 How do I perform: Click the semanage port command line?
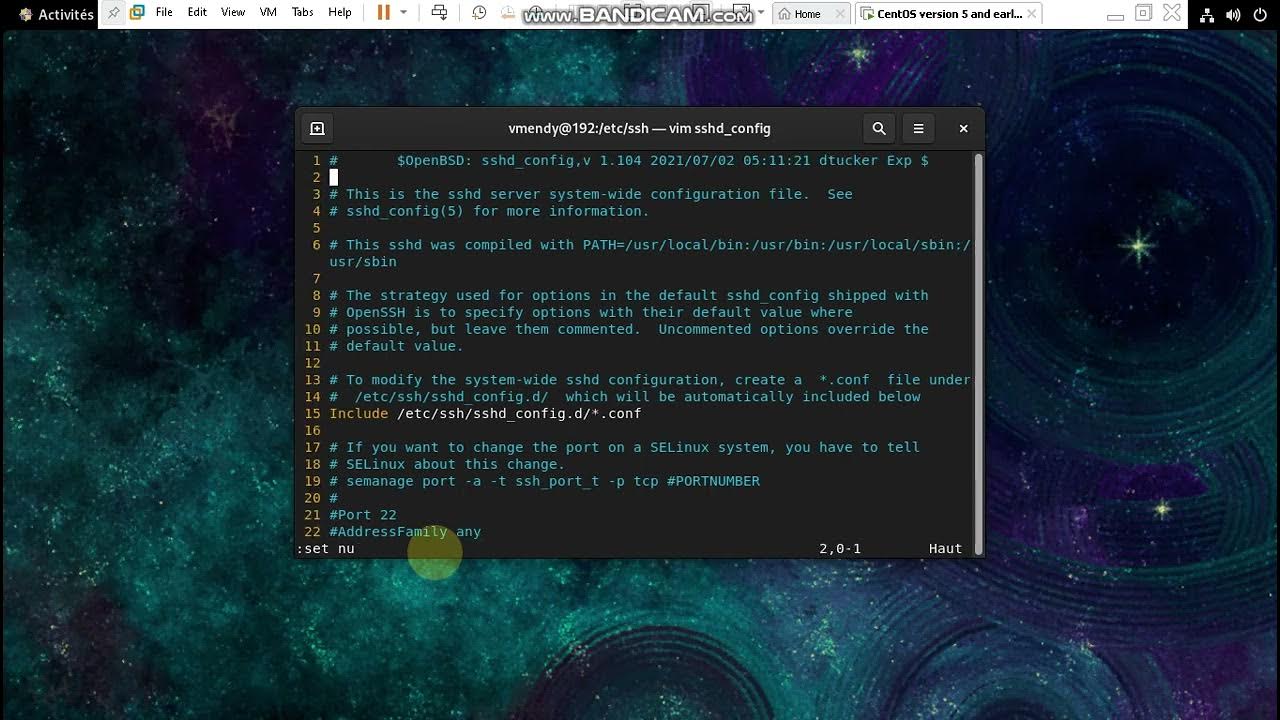[x=544, y=481]
